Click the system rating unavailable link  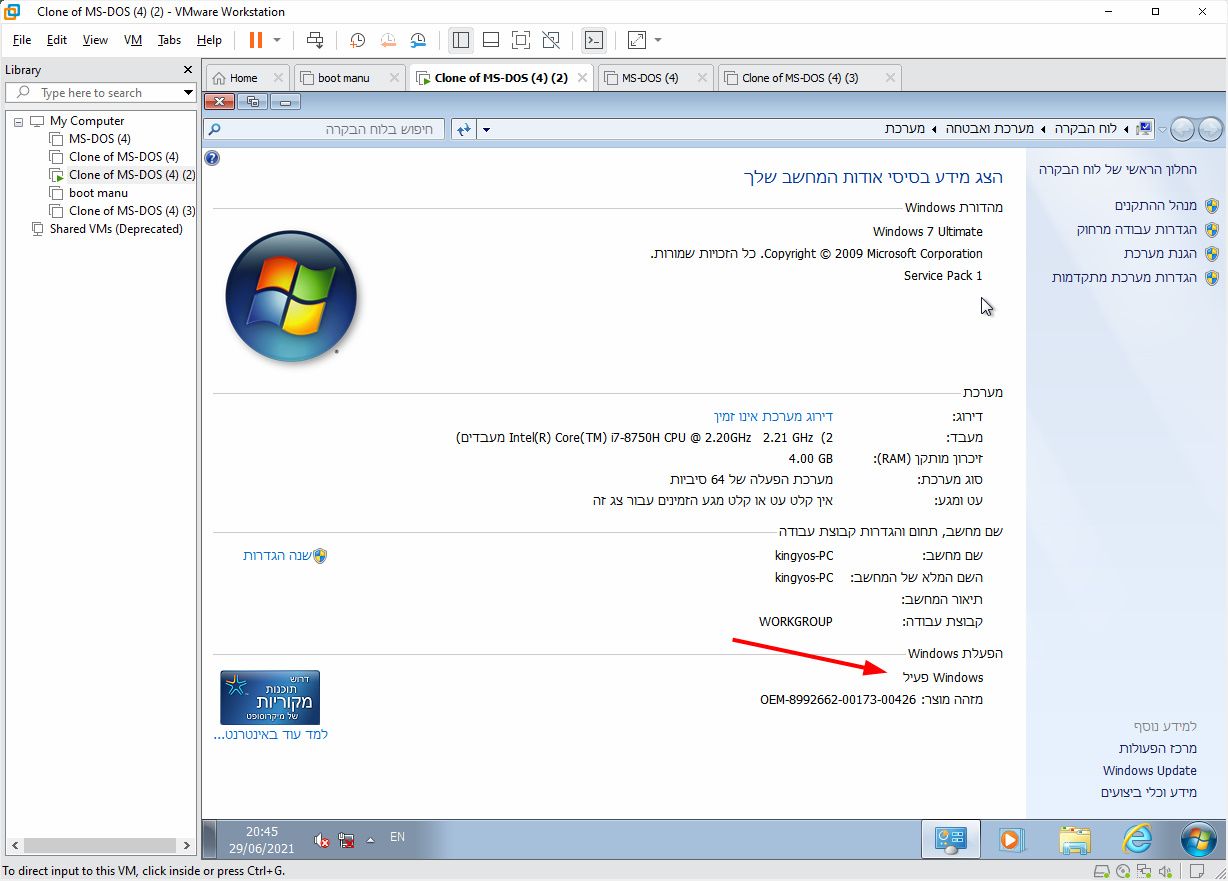773,416
